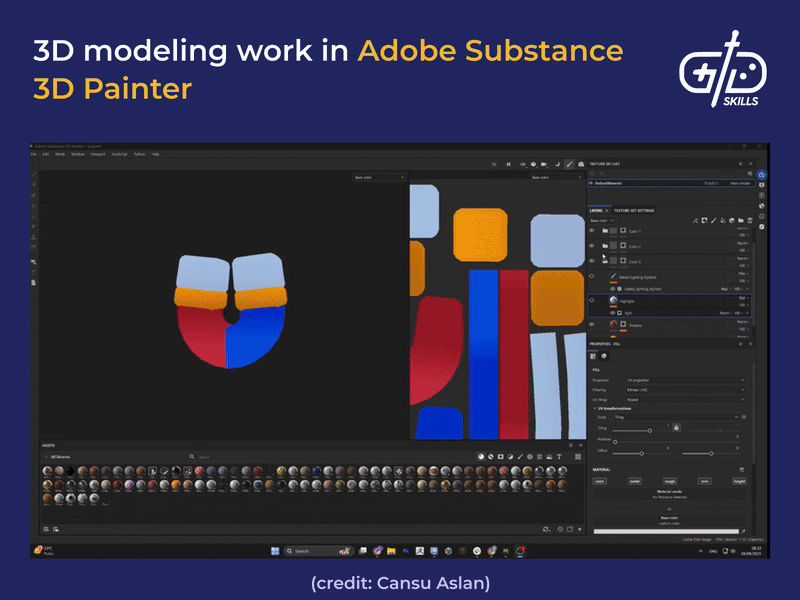Hide the Color 2 folder layer
Image resolution: width=800 pixels, height=600 pixels.
pos(592,246)
